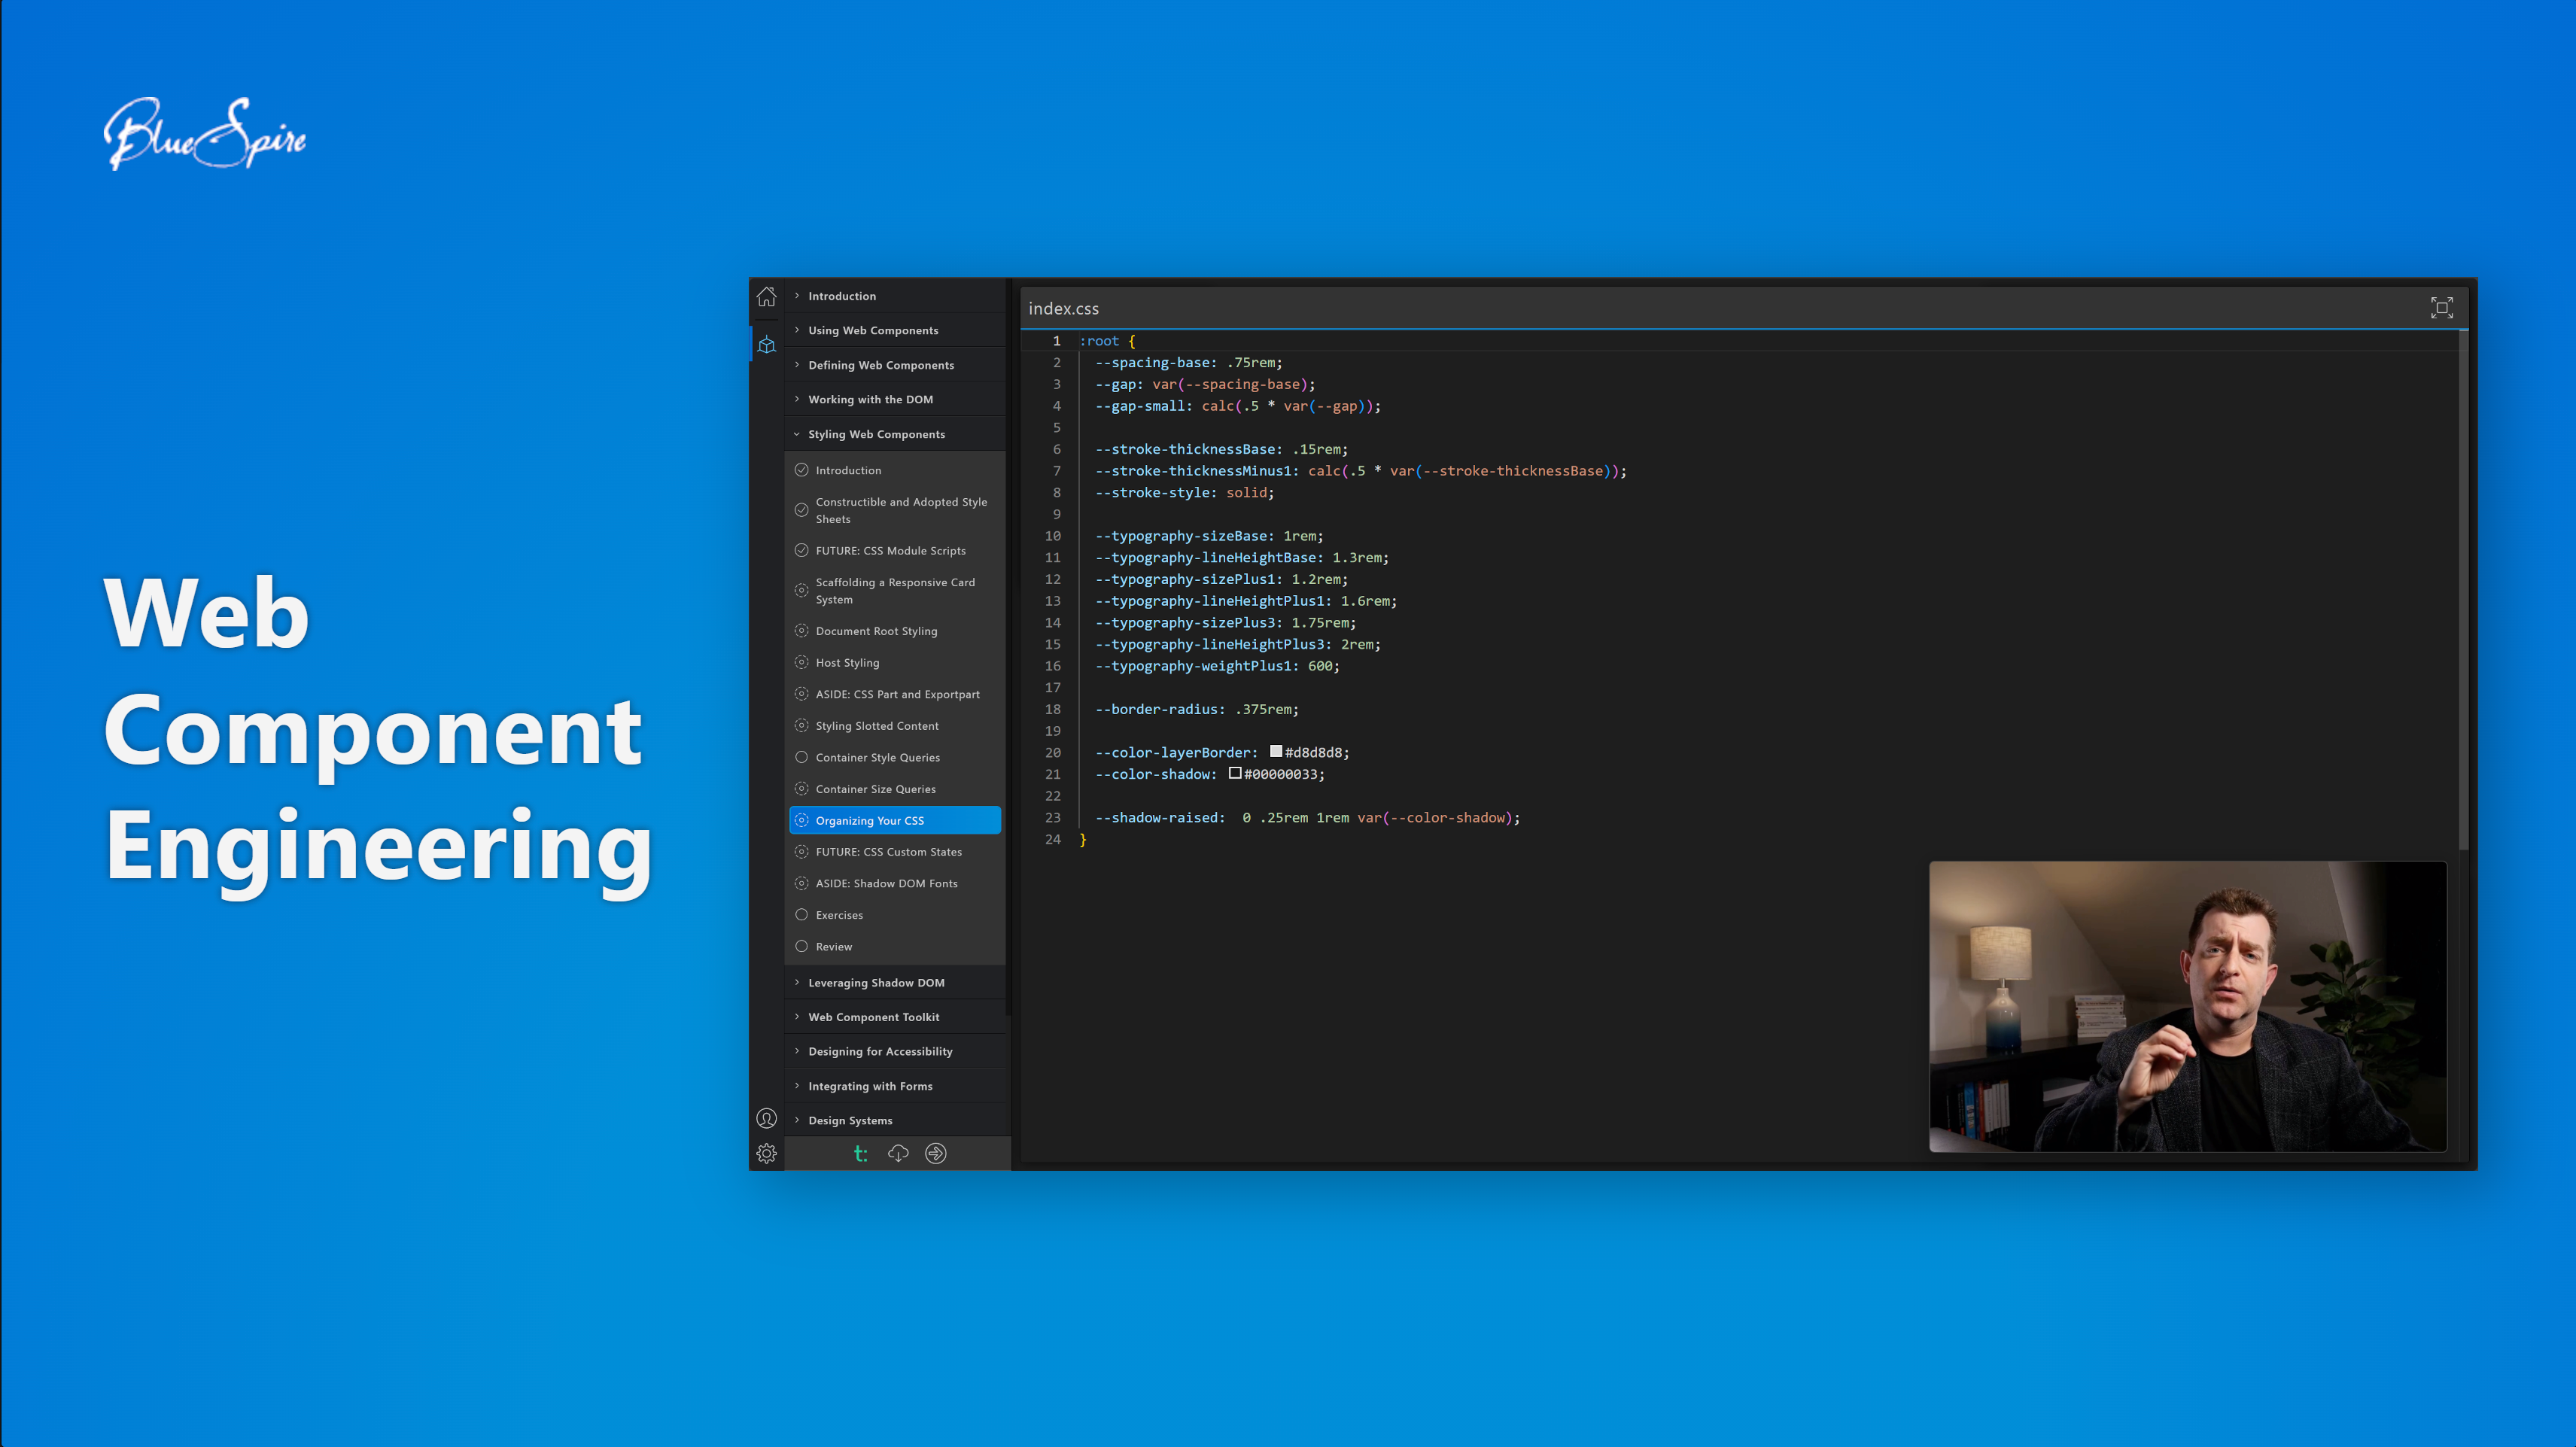This screenshot has width=2576, height=1447.
Task: Expand the Leveraging Shadow DOM section
Action: (876, 983)
